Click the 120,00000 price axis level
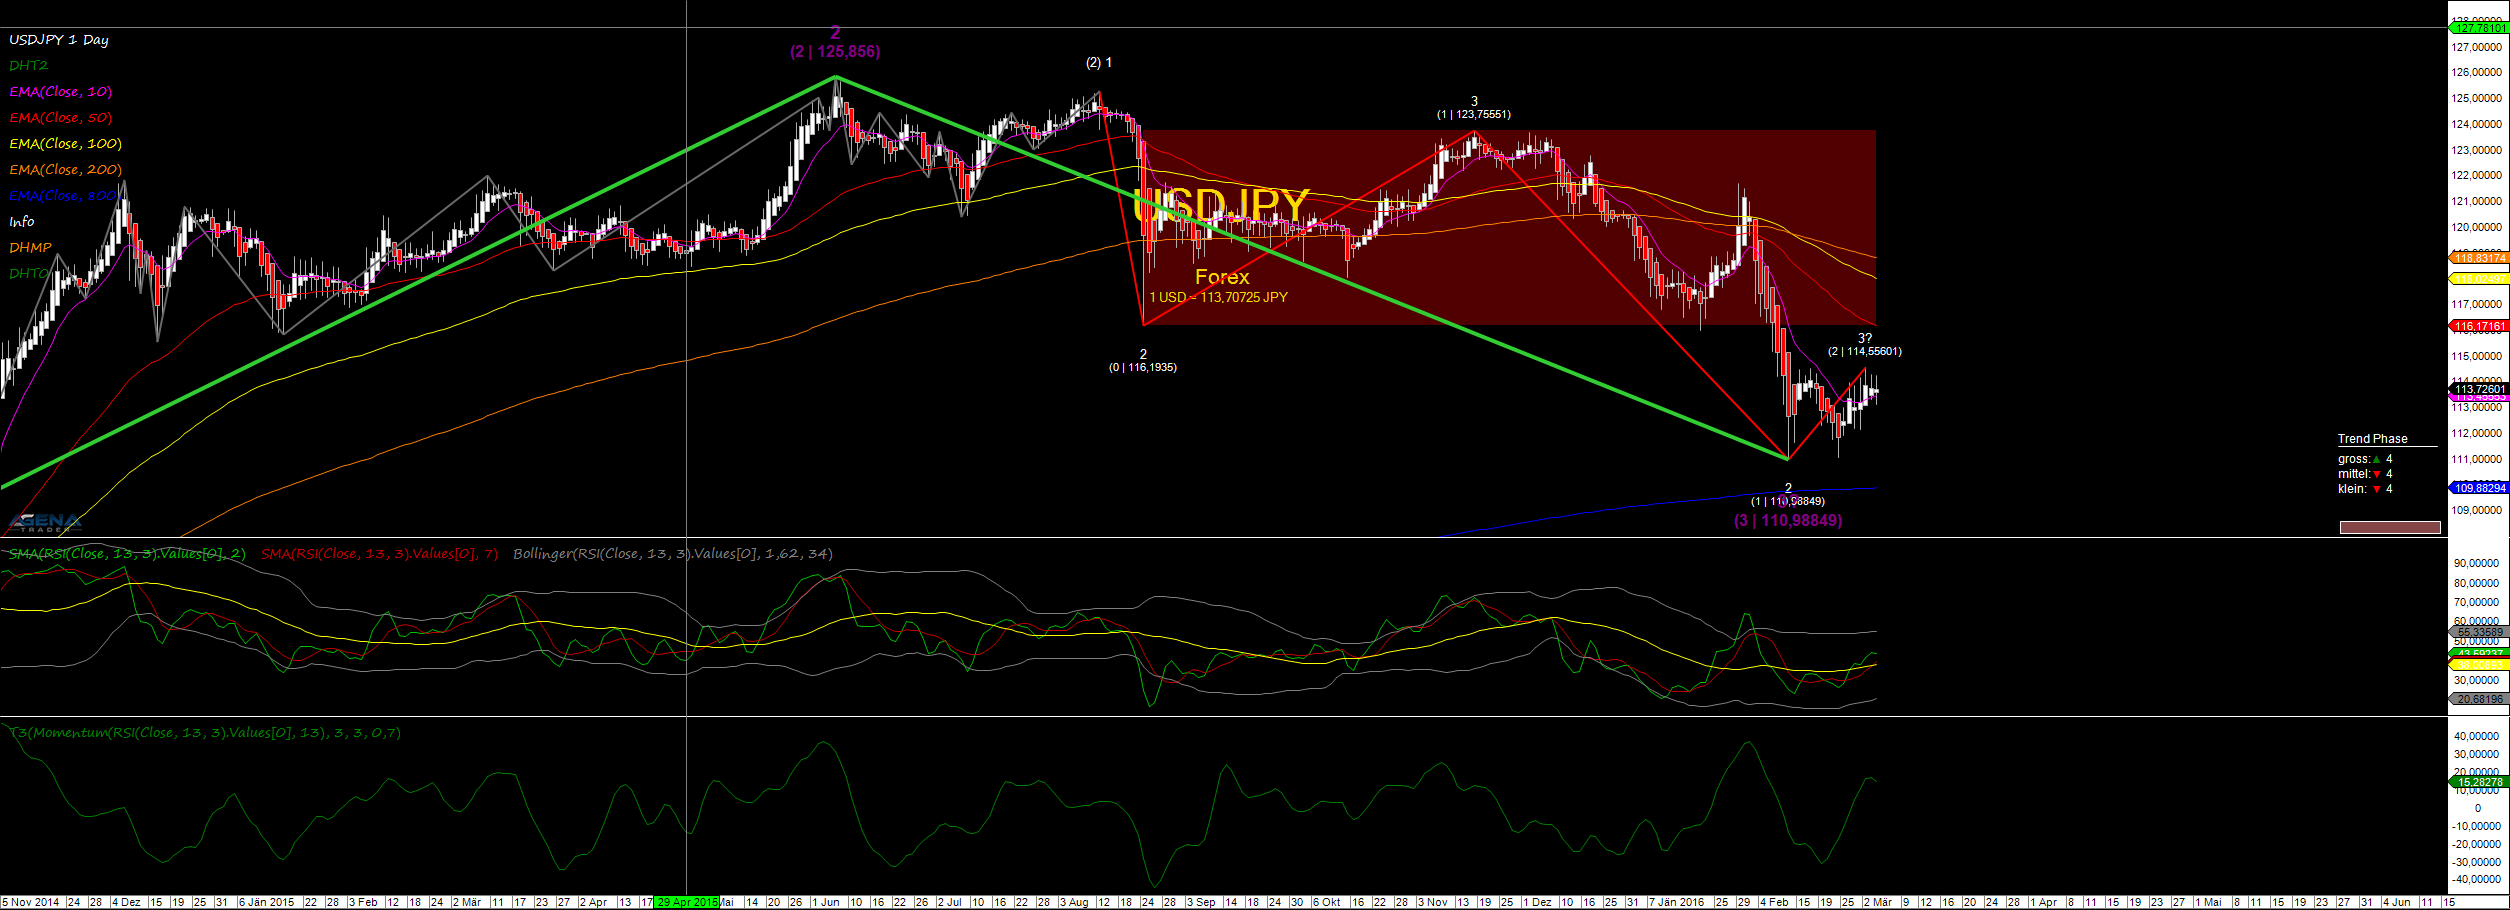The image size is (2510, 910). click(x=2476, y=228)
